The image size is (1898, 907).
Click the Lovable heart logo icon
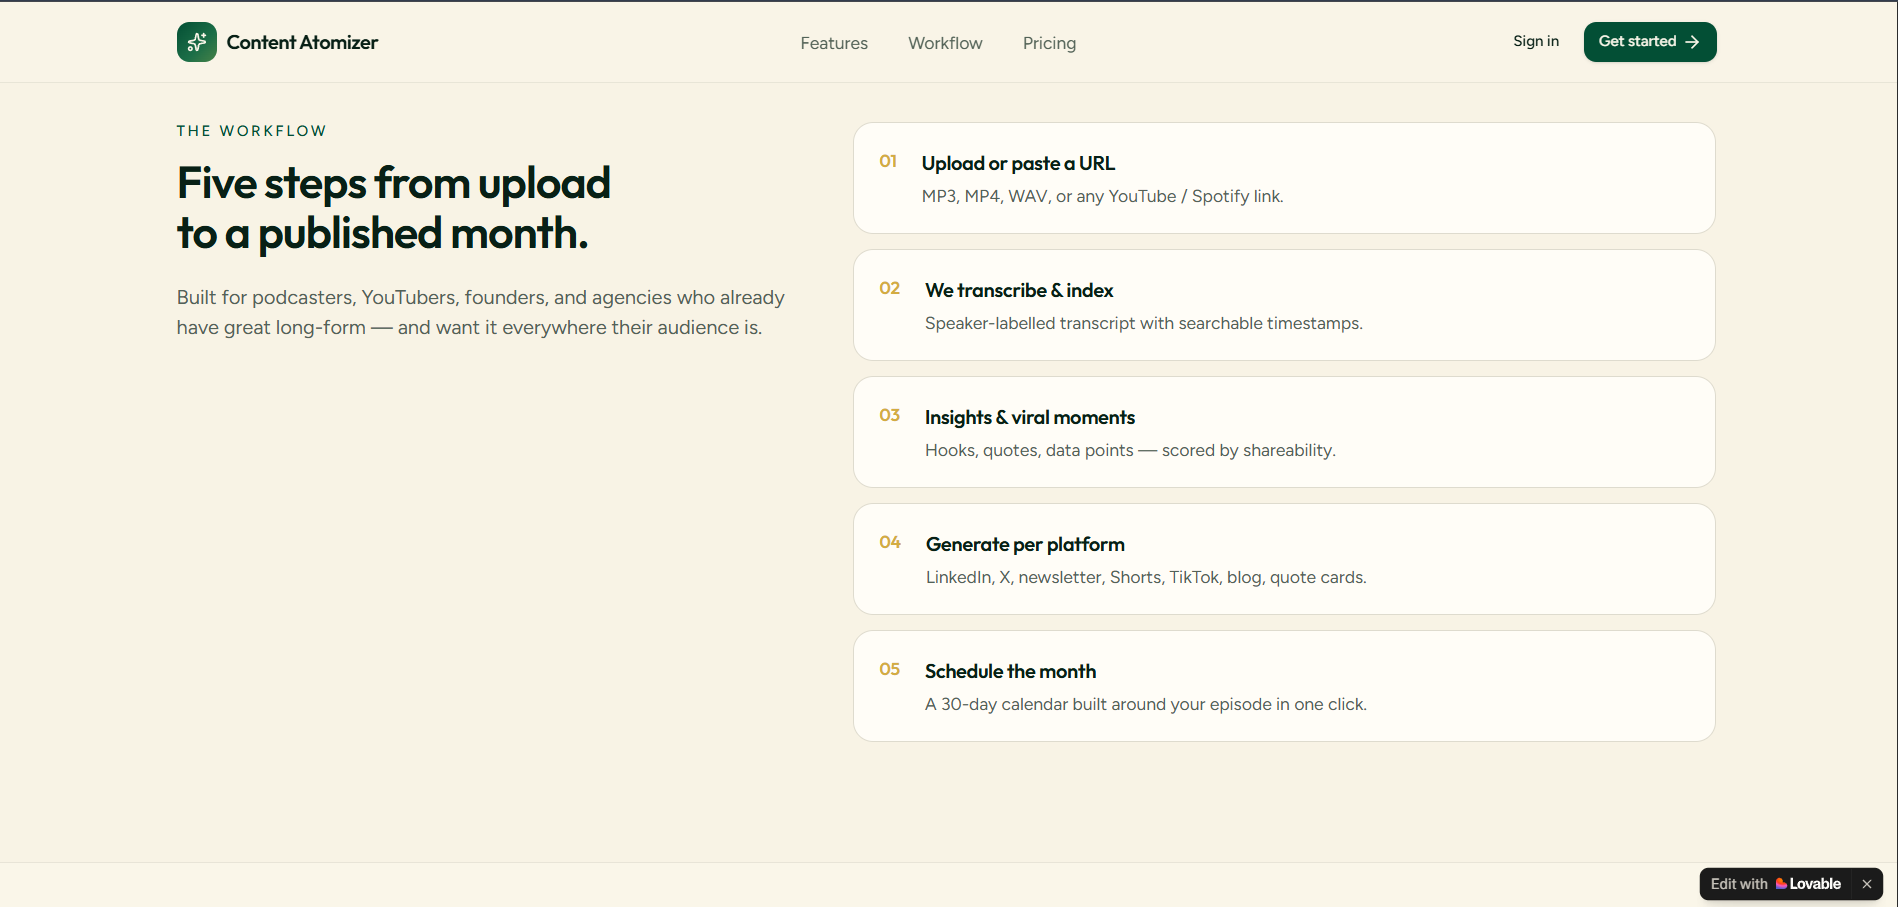tap(1781, 884)
